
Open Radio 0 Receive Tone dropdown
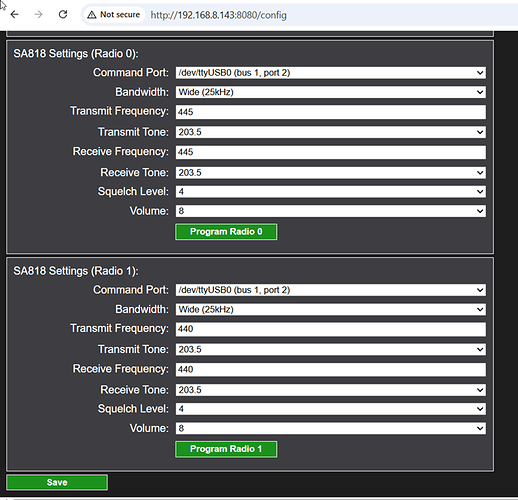(331, 173)
